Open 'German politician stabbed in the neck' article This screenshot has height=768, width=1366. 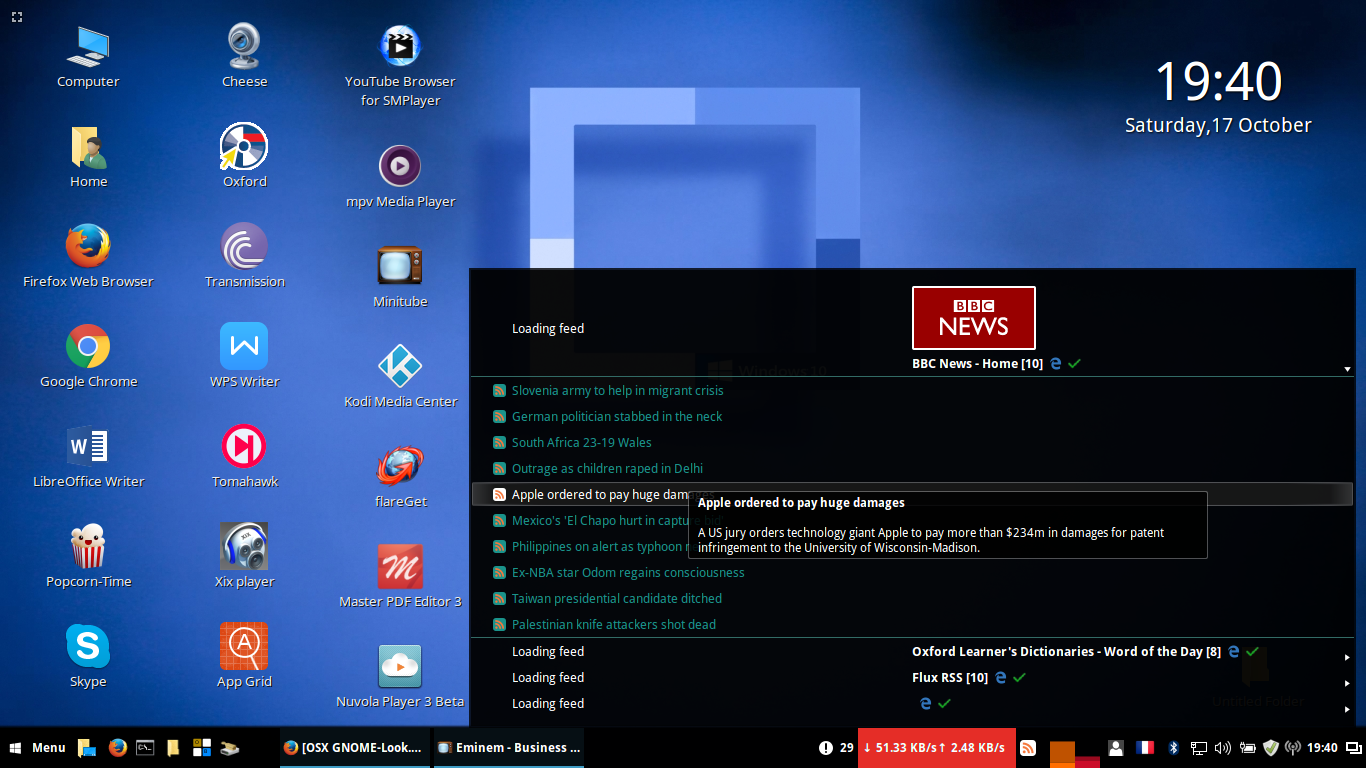coord(617,417)
